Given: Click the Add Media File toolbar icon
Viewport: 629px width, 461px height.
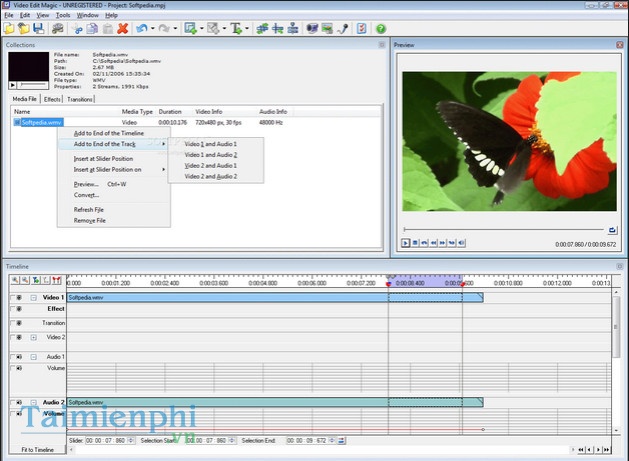Looking at the screenshot, I should pos(190,28).
